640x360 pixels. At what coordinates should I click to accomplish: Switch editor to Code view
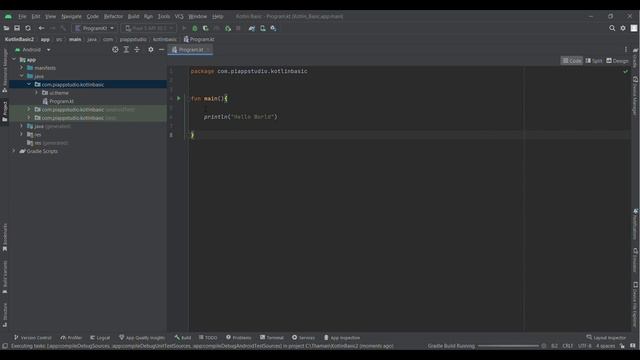click(x=572, y=61)
